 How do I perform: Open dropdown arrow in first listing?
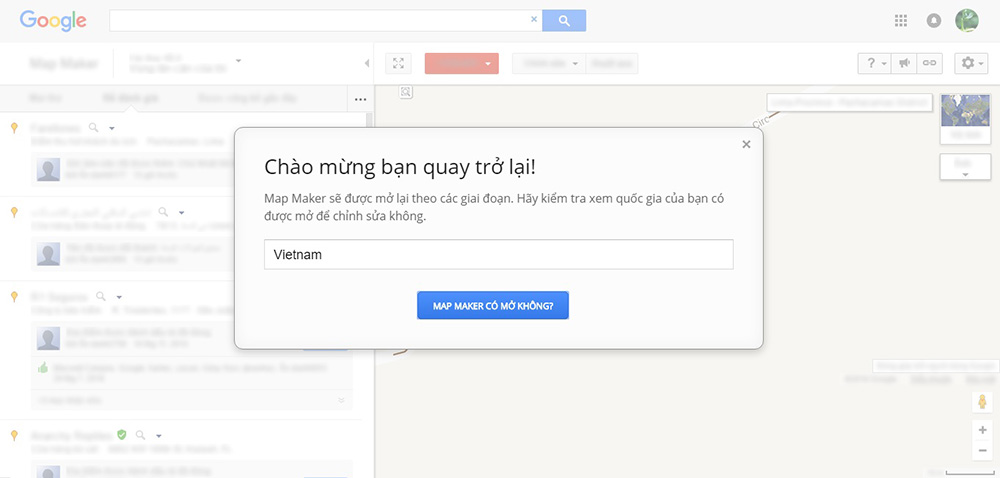click(x=112, y=128)
